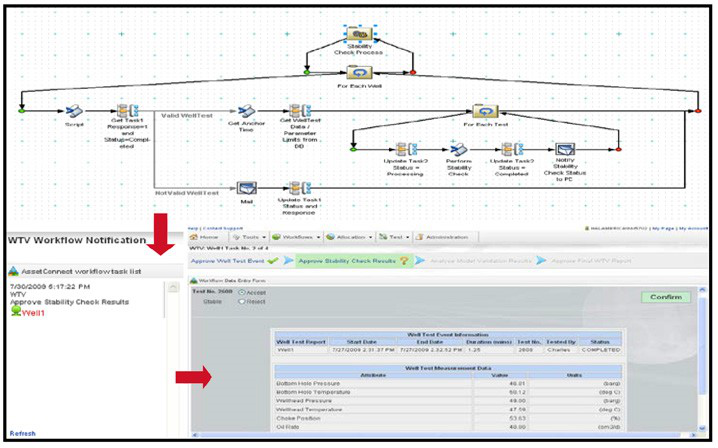Image resolution: width=718 pixels, height=448 pixels.
Task: Open the Administration menu item
Action: pyautogui.click(x=448, y=236)
